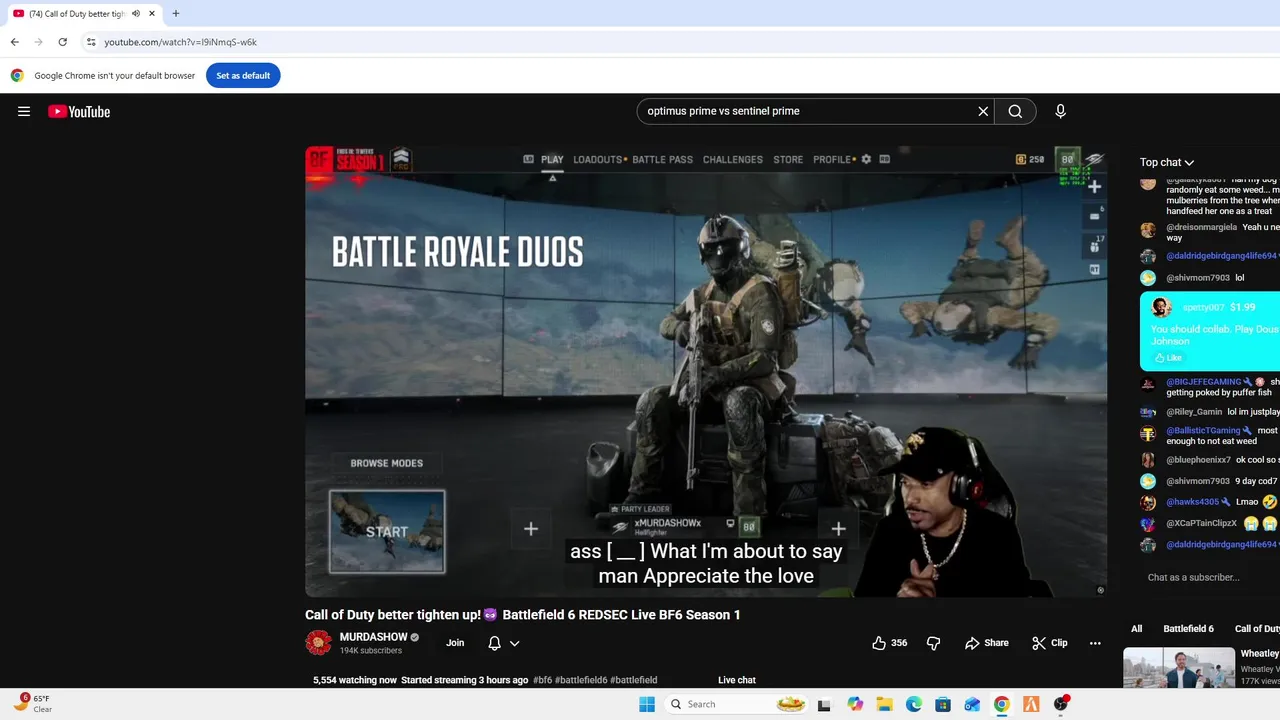
Task: Click the #battlefield6 hashtag link
Action: 581,680
